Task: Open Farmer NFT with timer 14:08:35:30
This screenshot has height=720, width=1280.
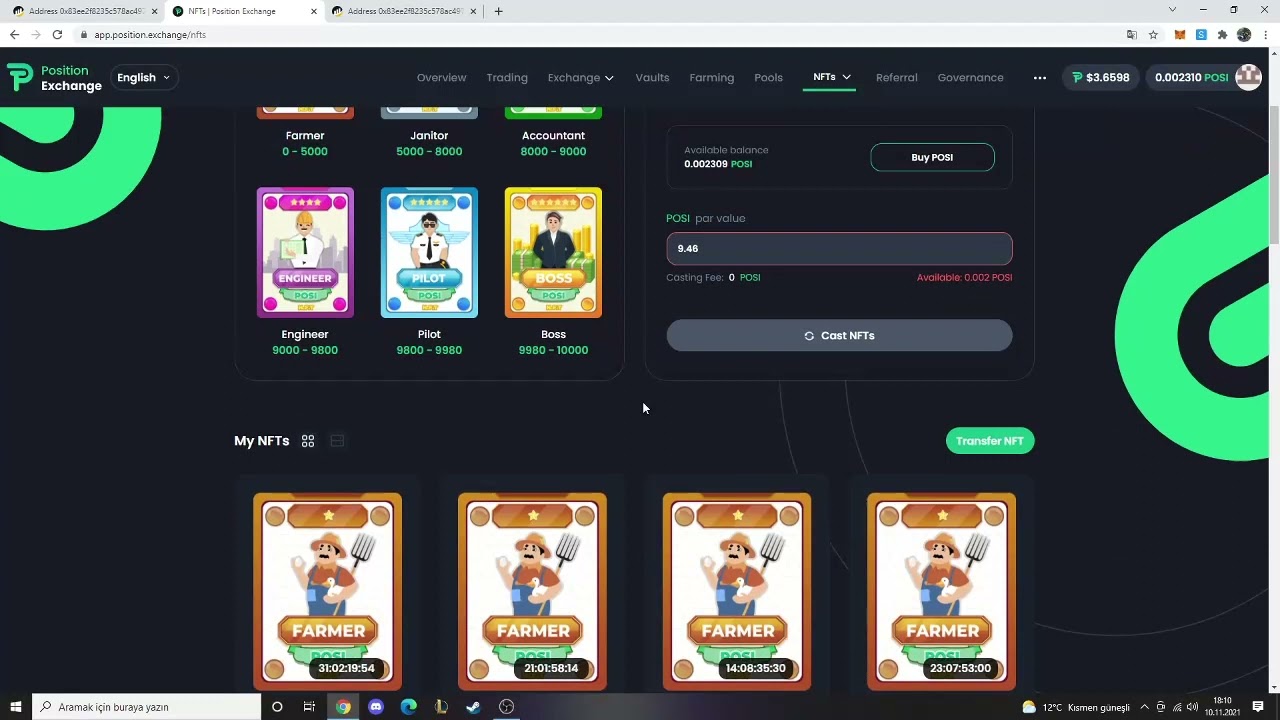Action: 737,591
